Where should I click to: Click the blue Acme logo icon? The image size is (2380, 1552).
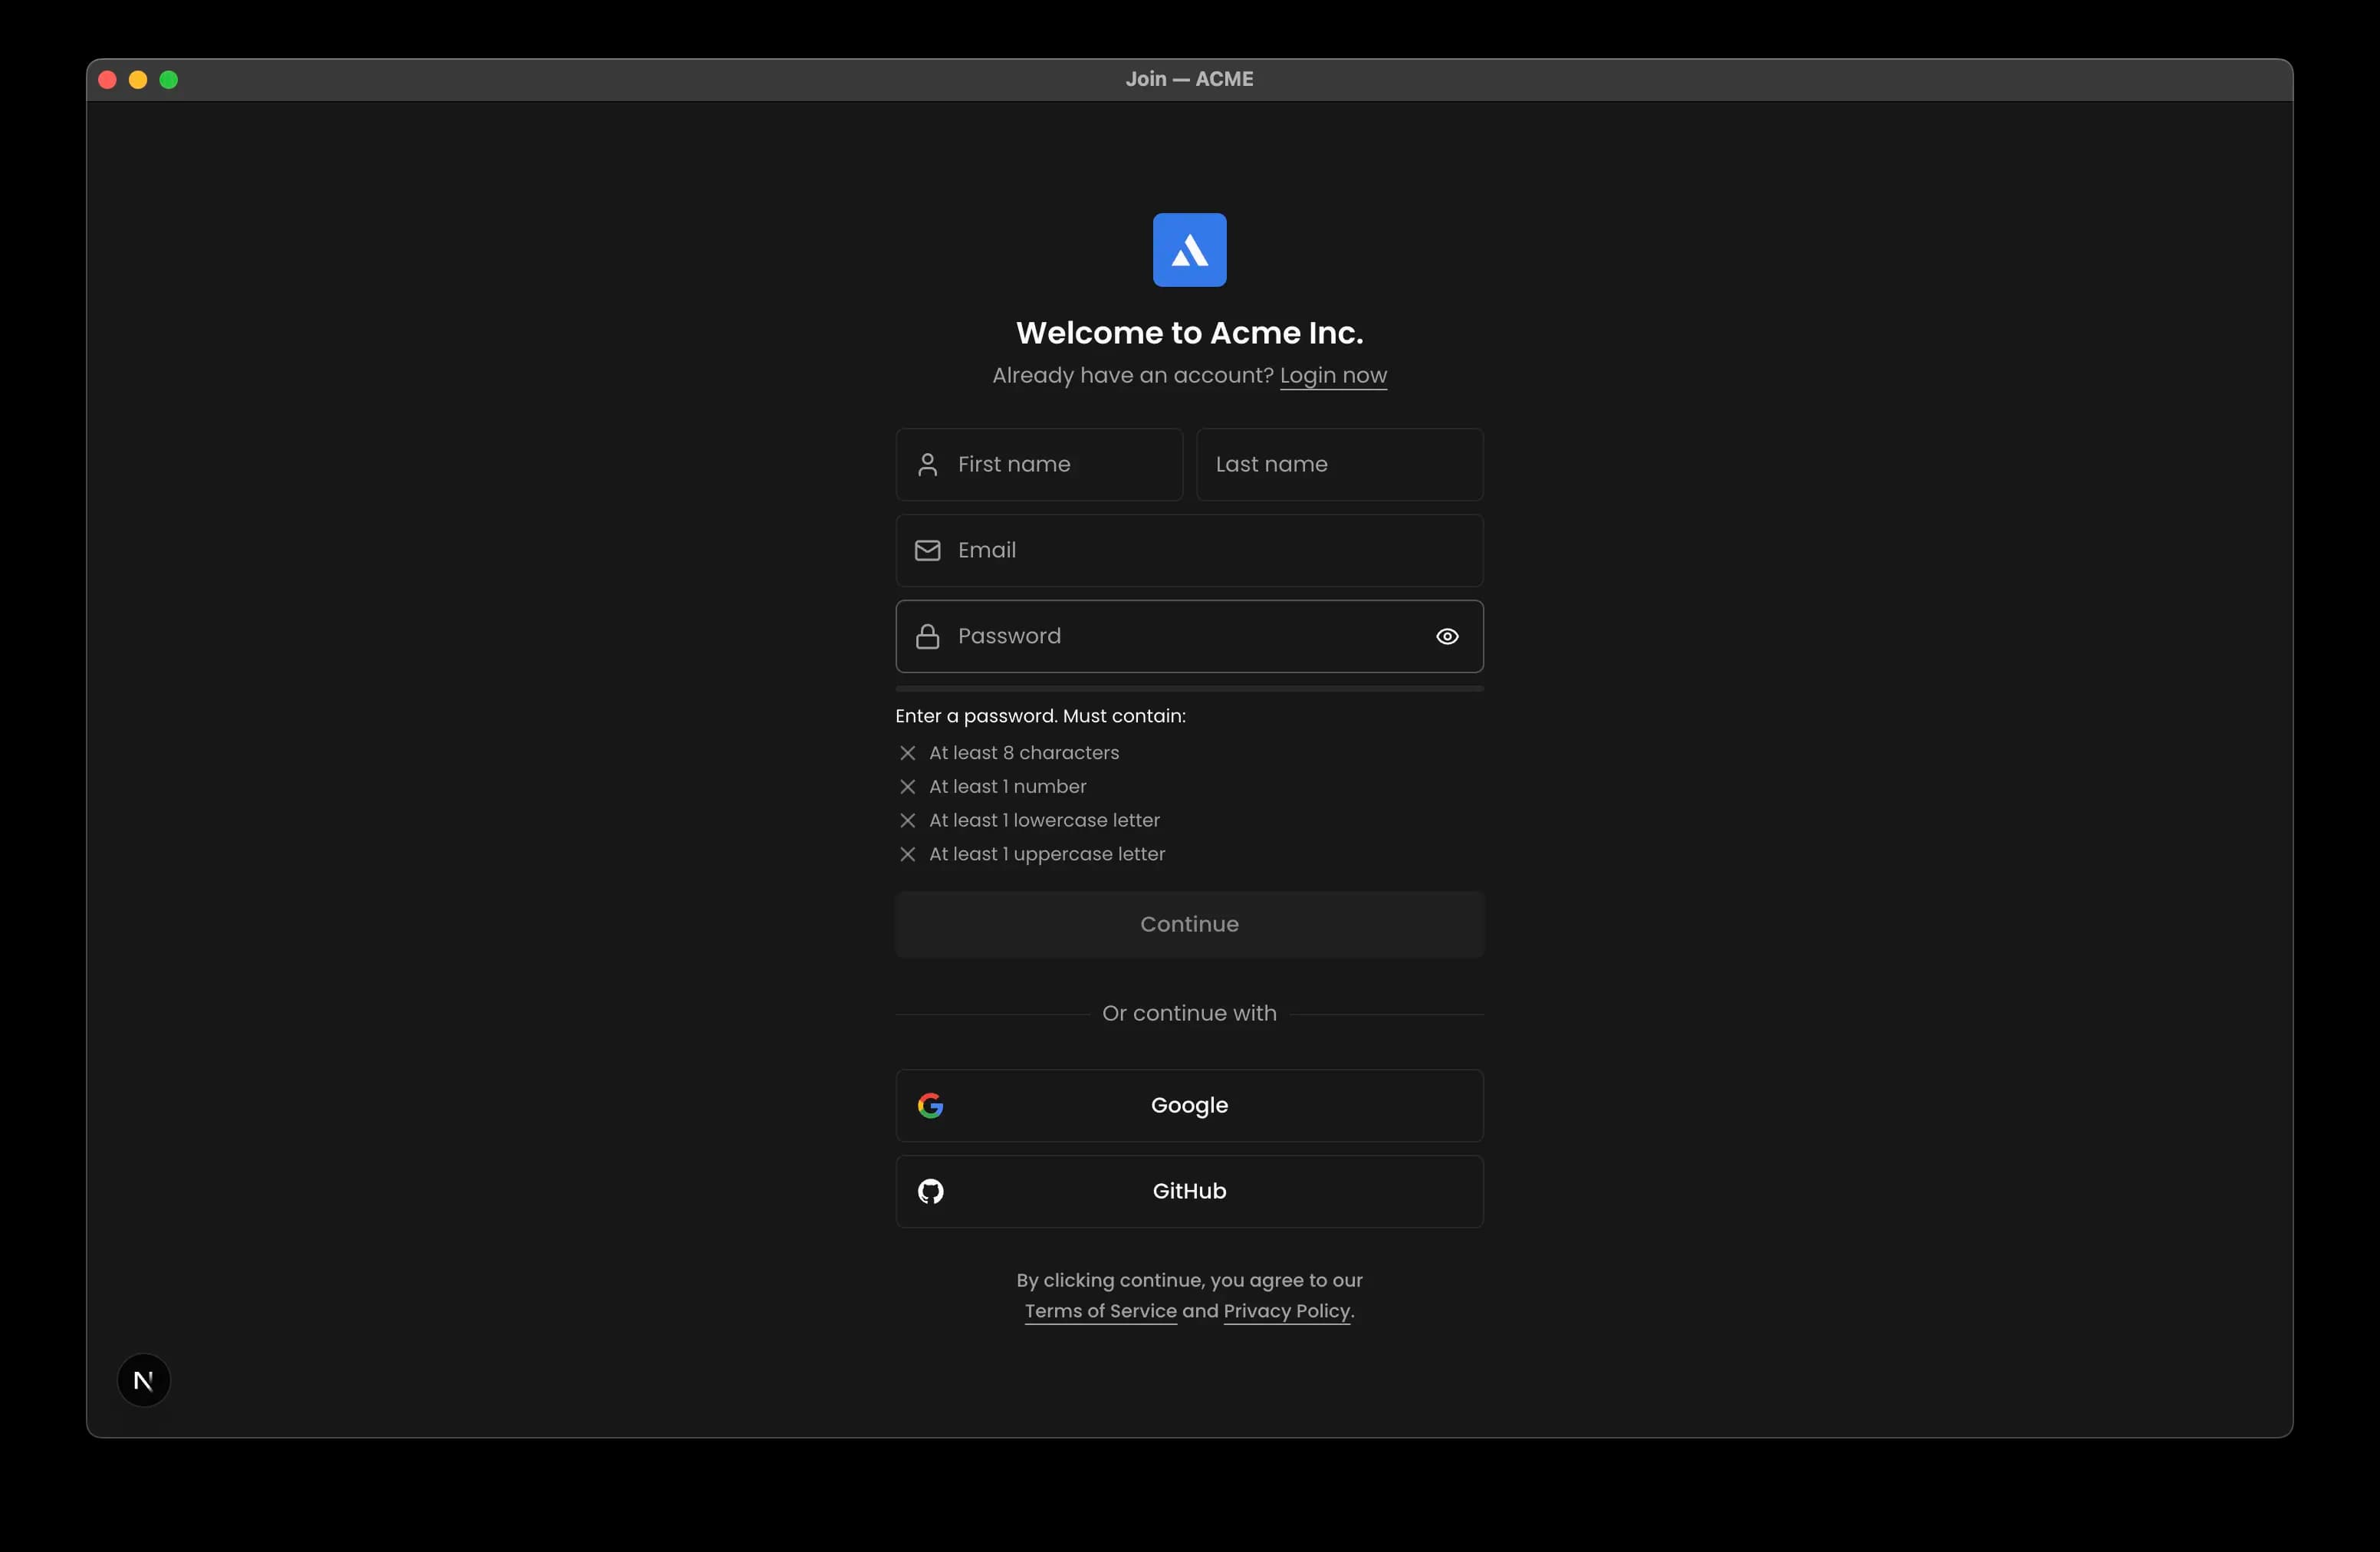1189,250
